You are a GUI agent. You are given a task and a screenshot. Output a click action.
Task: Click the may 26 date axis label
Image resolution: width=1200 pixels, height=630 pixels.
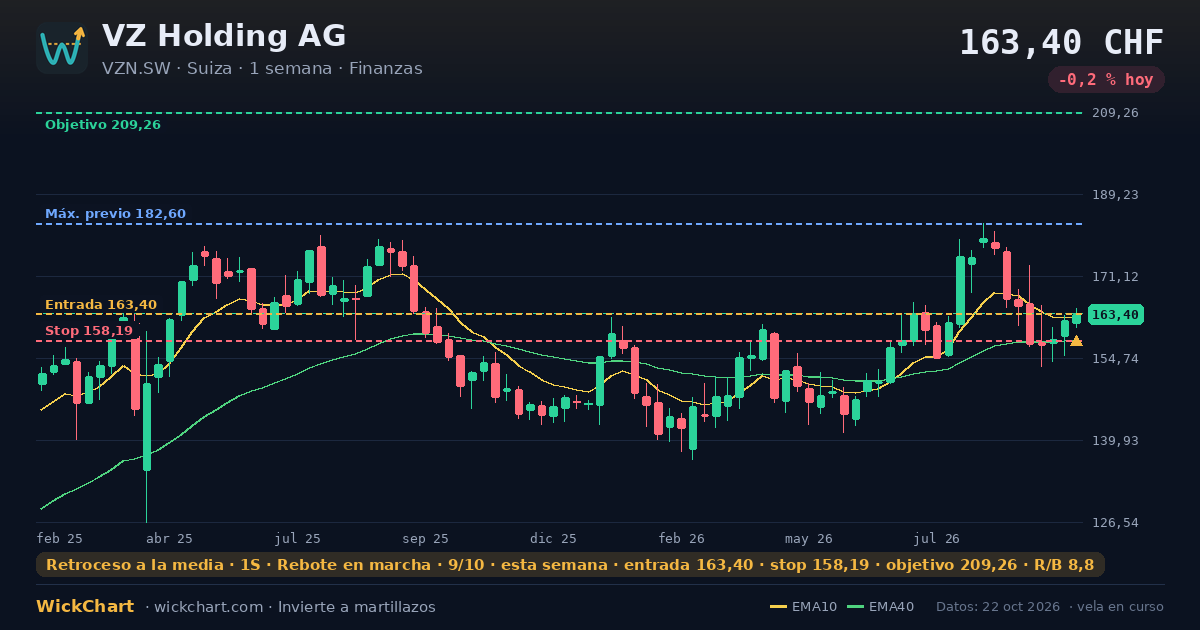point(809,538)
